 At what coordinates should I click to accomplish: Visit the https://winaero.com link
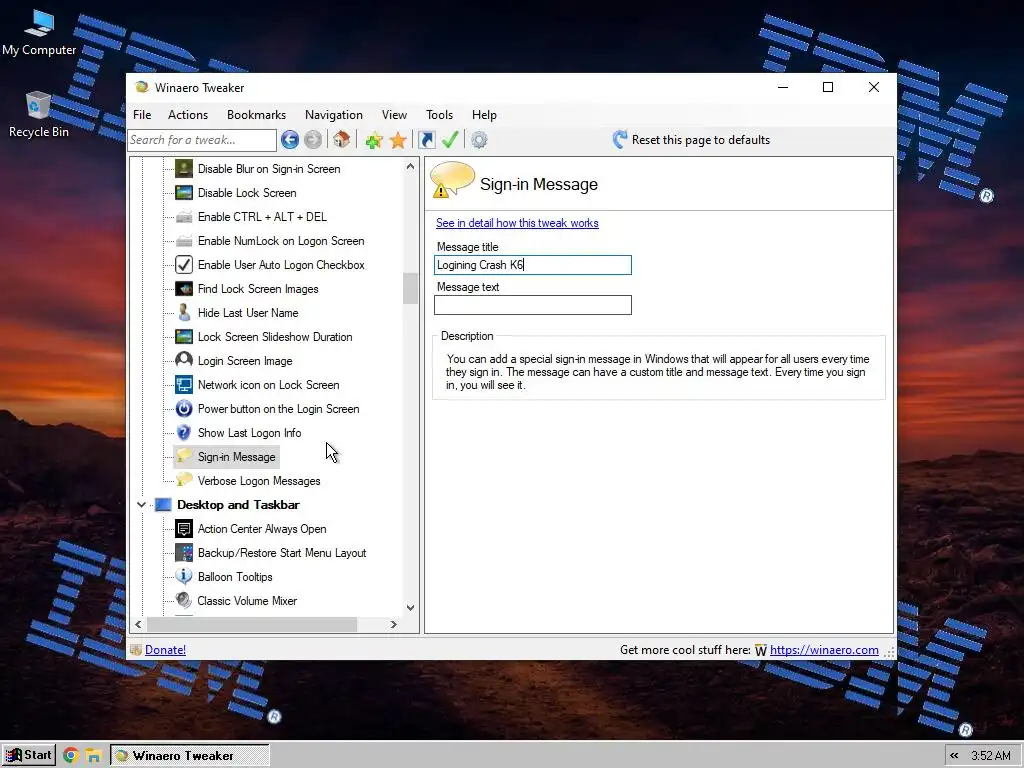824,650
